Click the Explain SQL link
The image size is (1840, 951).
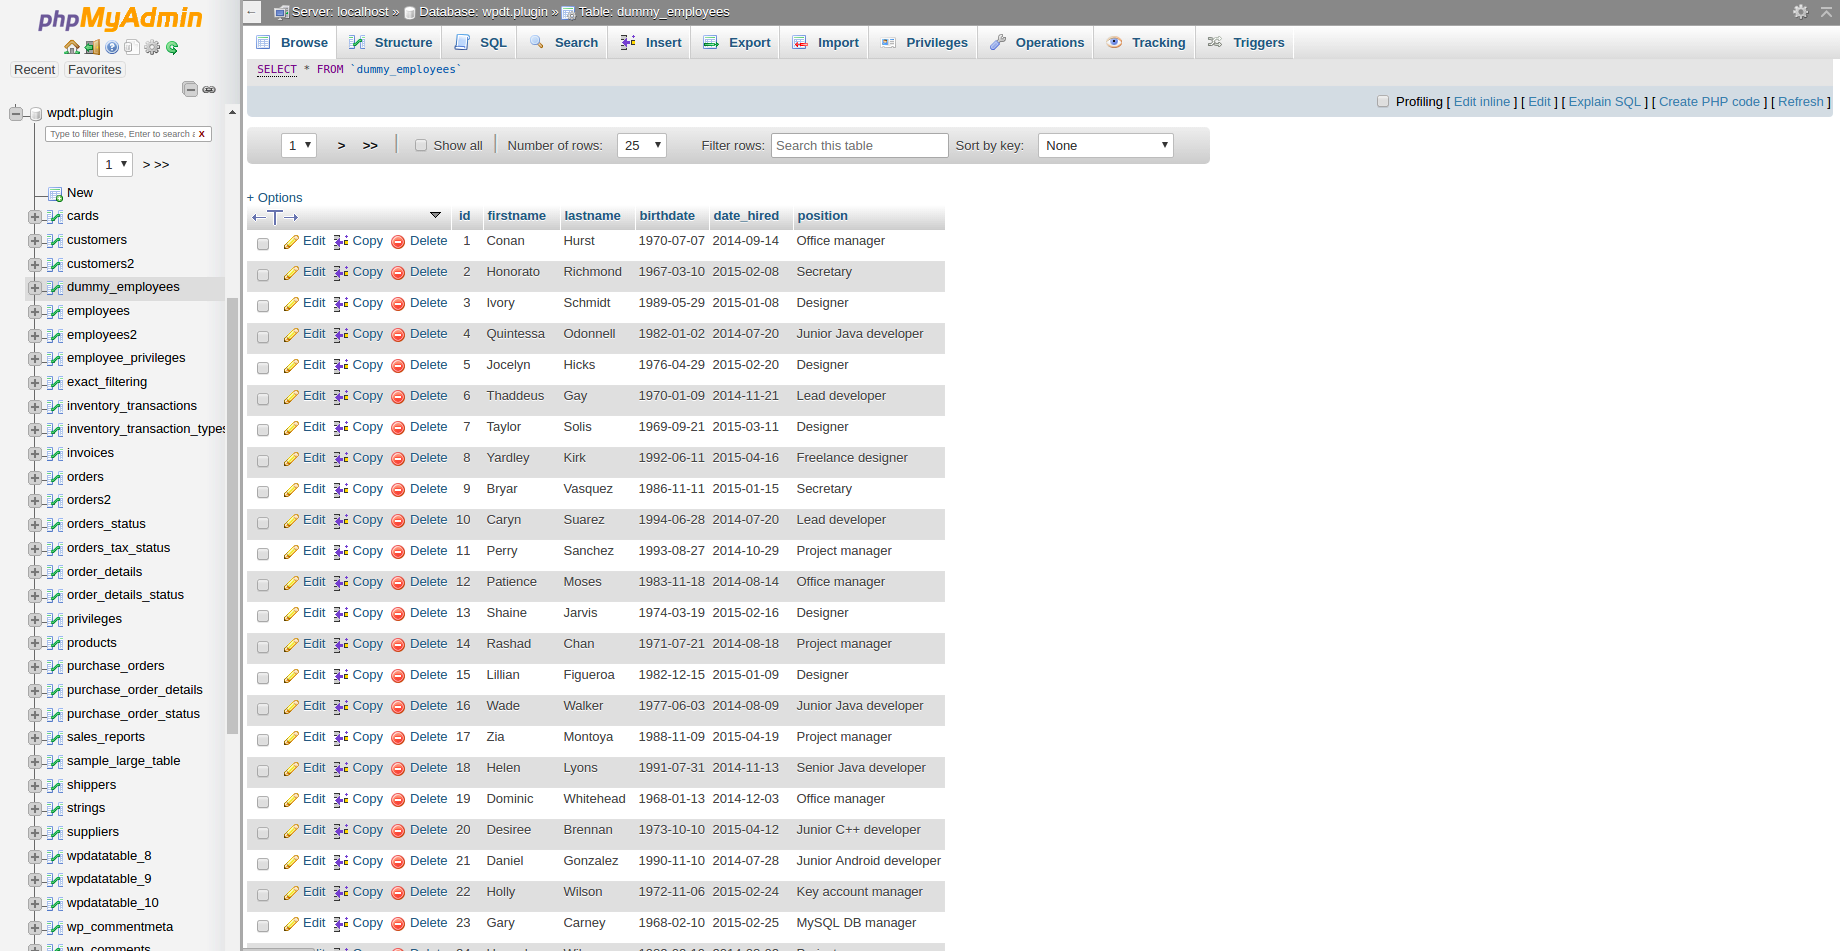point(1604,101)
